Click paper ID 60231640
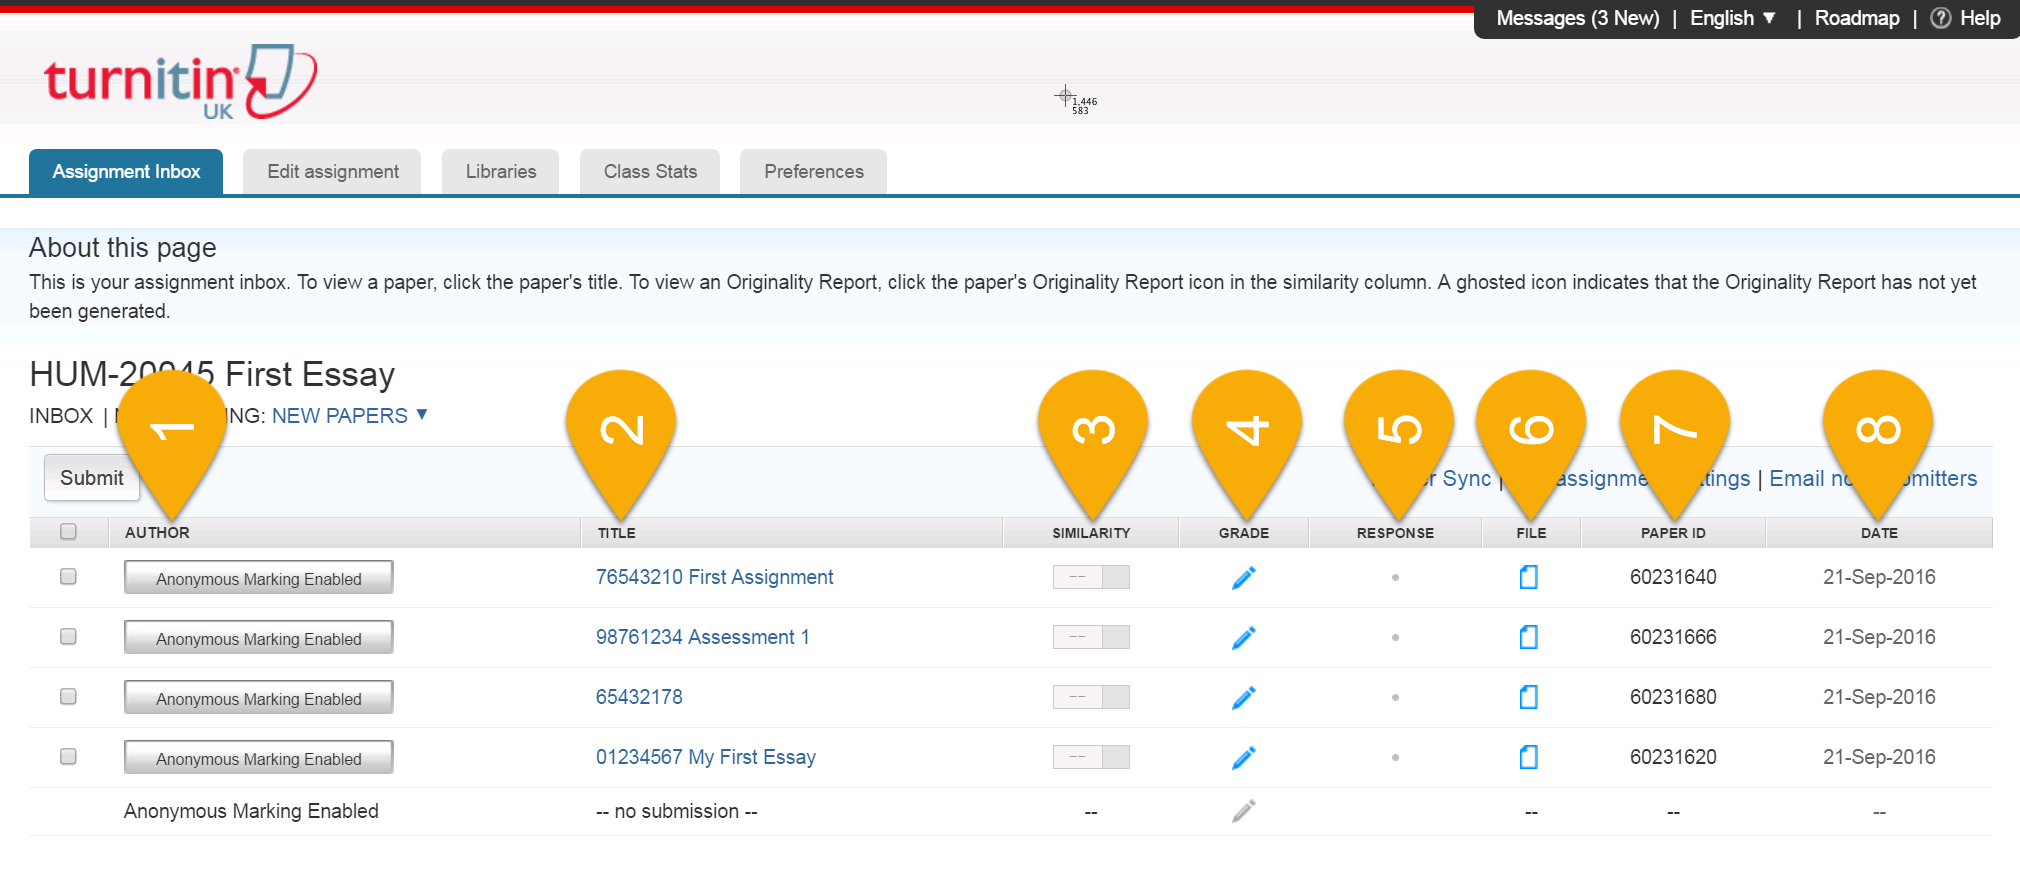Screen dimensions: 2020x874 (x=1673, y=577)
